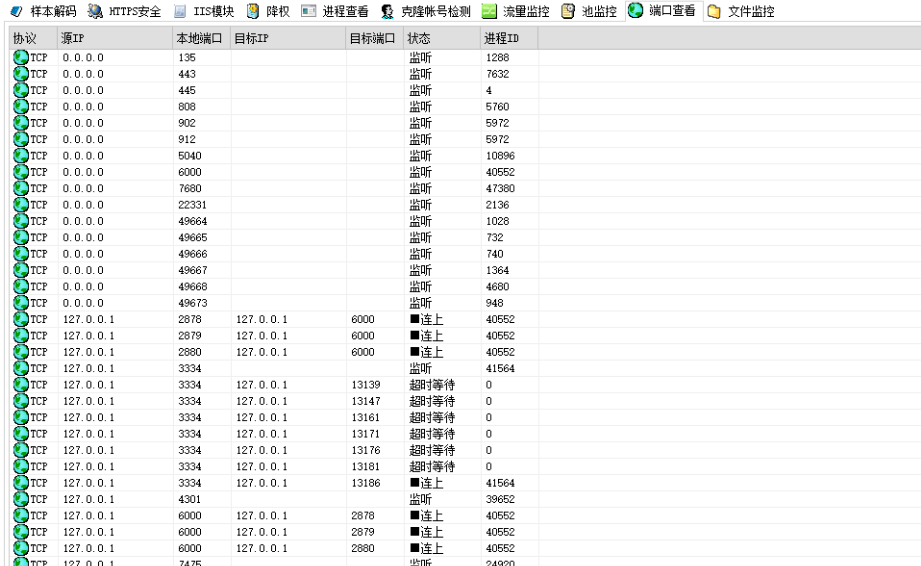Screen dimensions: 921x566
Task: Select local port 49666 cell
Action: [x=193, y=254]
